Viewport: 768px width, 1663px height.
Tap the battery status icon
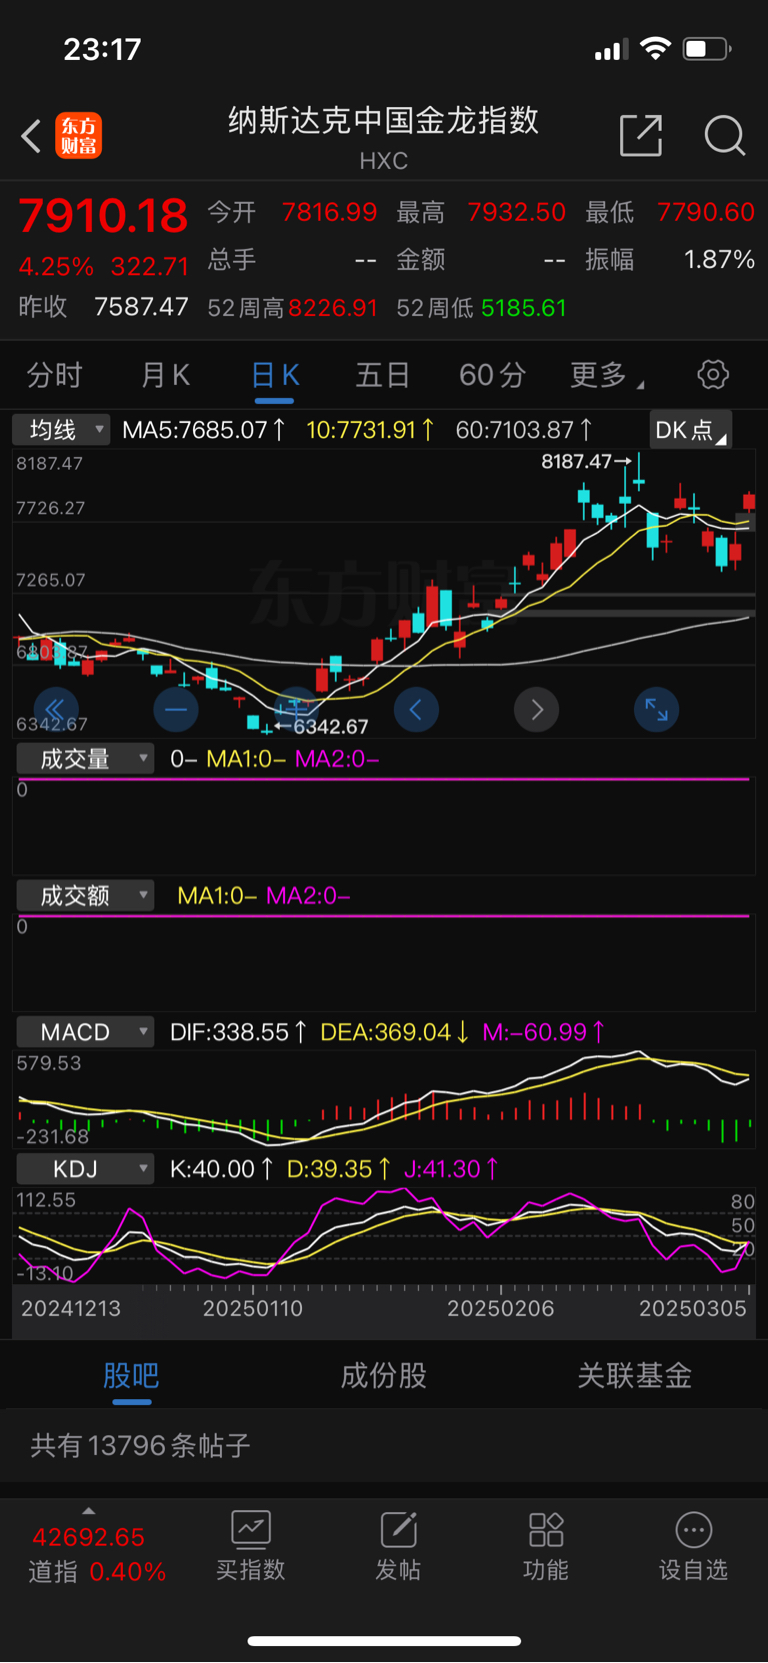tap(707, 49)
